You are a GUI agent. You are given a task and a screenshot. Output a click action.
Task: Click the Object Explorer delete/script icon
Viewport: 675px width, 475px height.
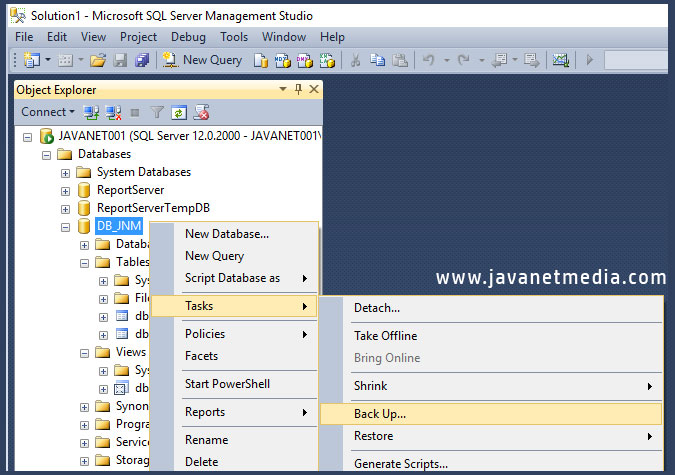click(201, 113)
